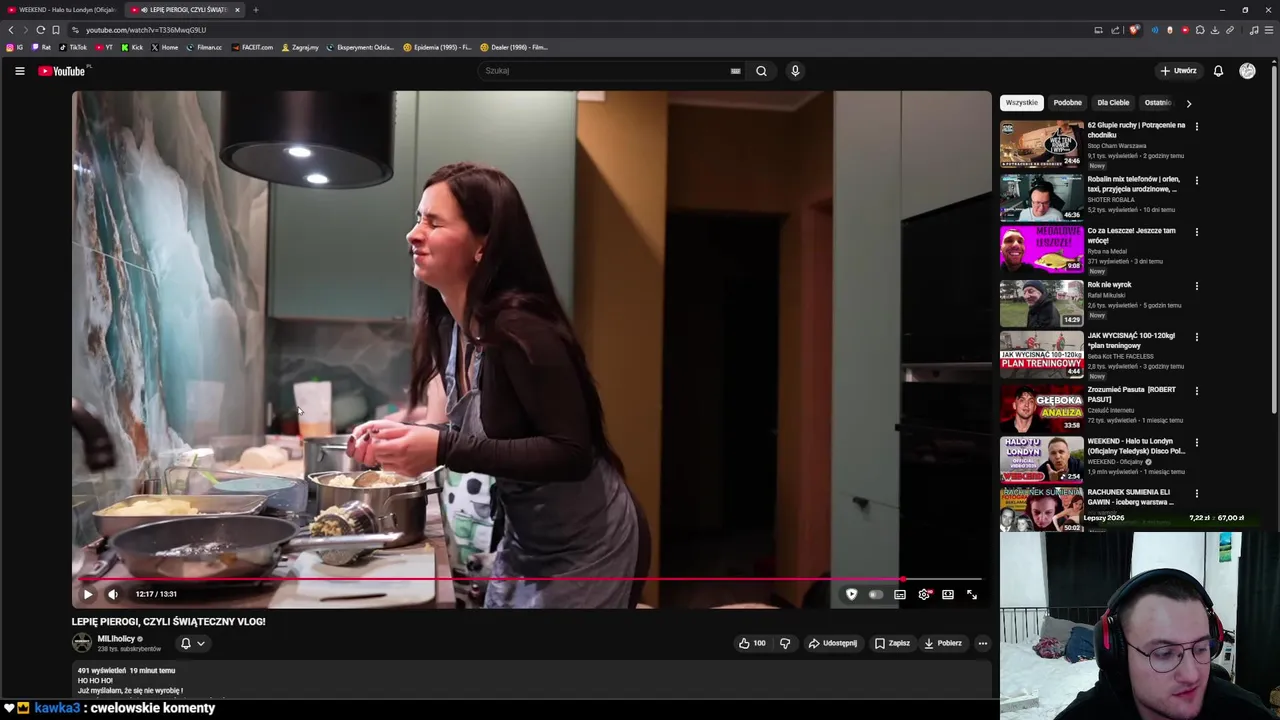Open options for '62 Głupie ruchy' video

tap(1197, 127)
